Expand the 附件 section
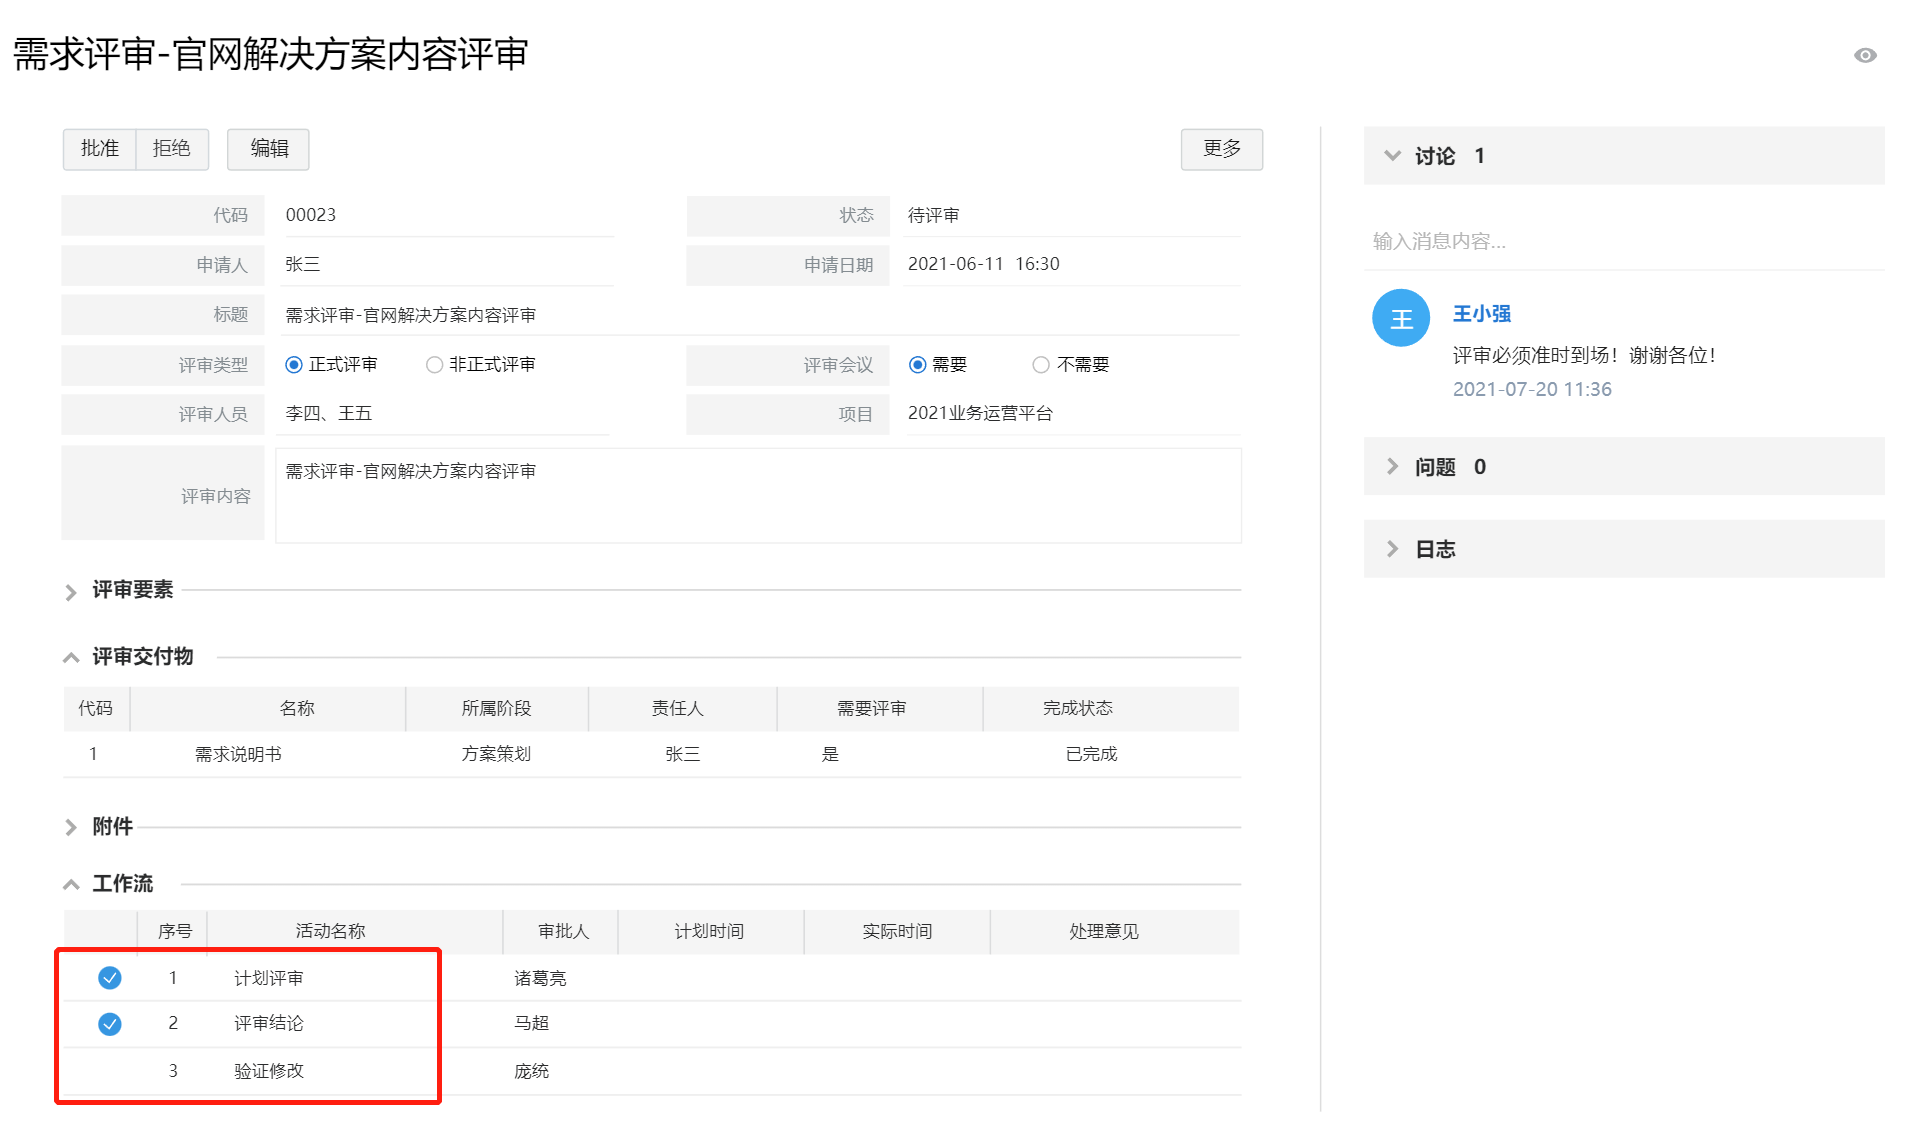Viewport: 1925px width, 1126px height. click(x=71, y=827)
